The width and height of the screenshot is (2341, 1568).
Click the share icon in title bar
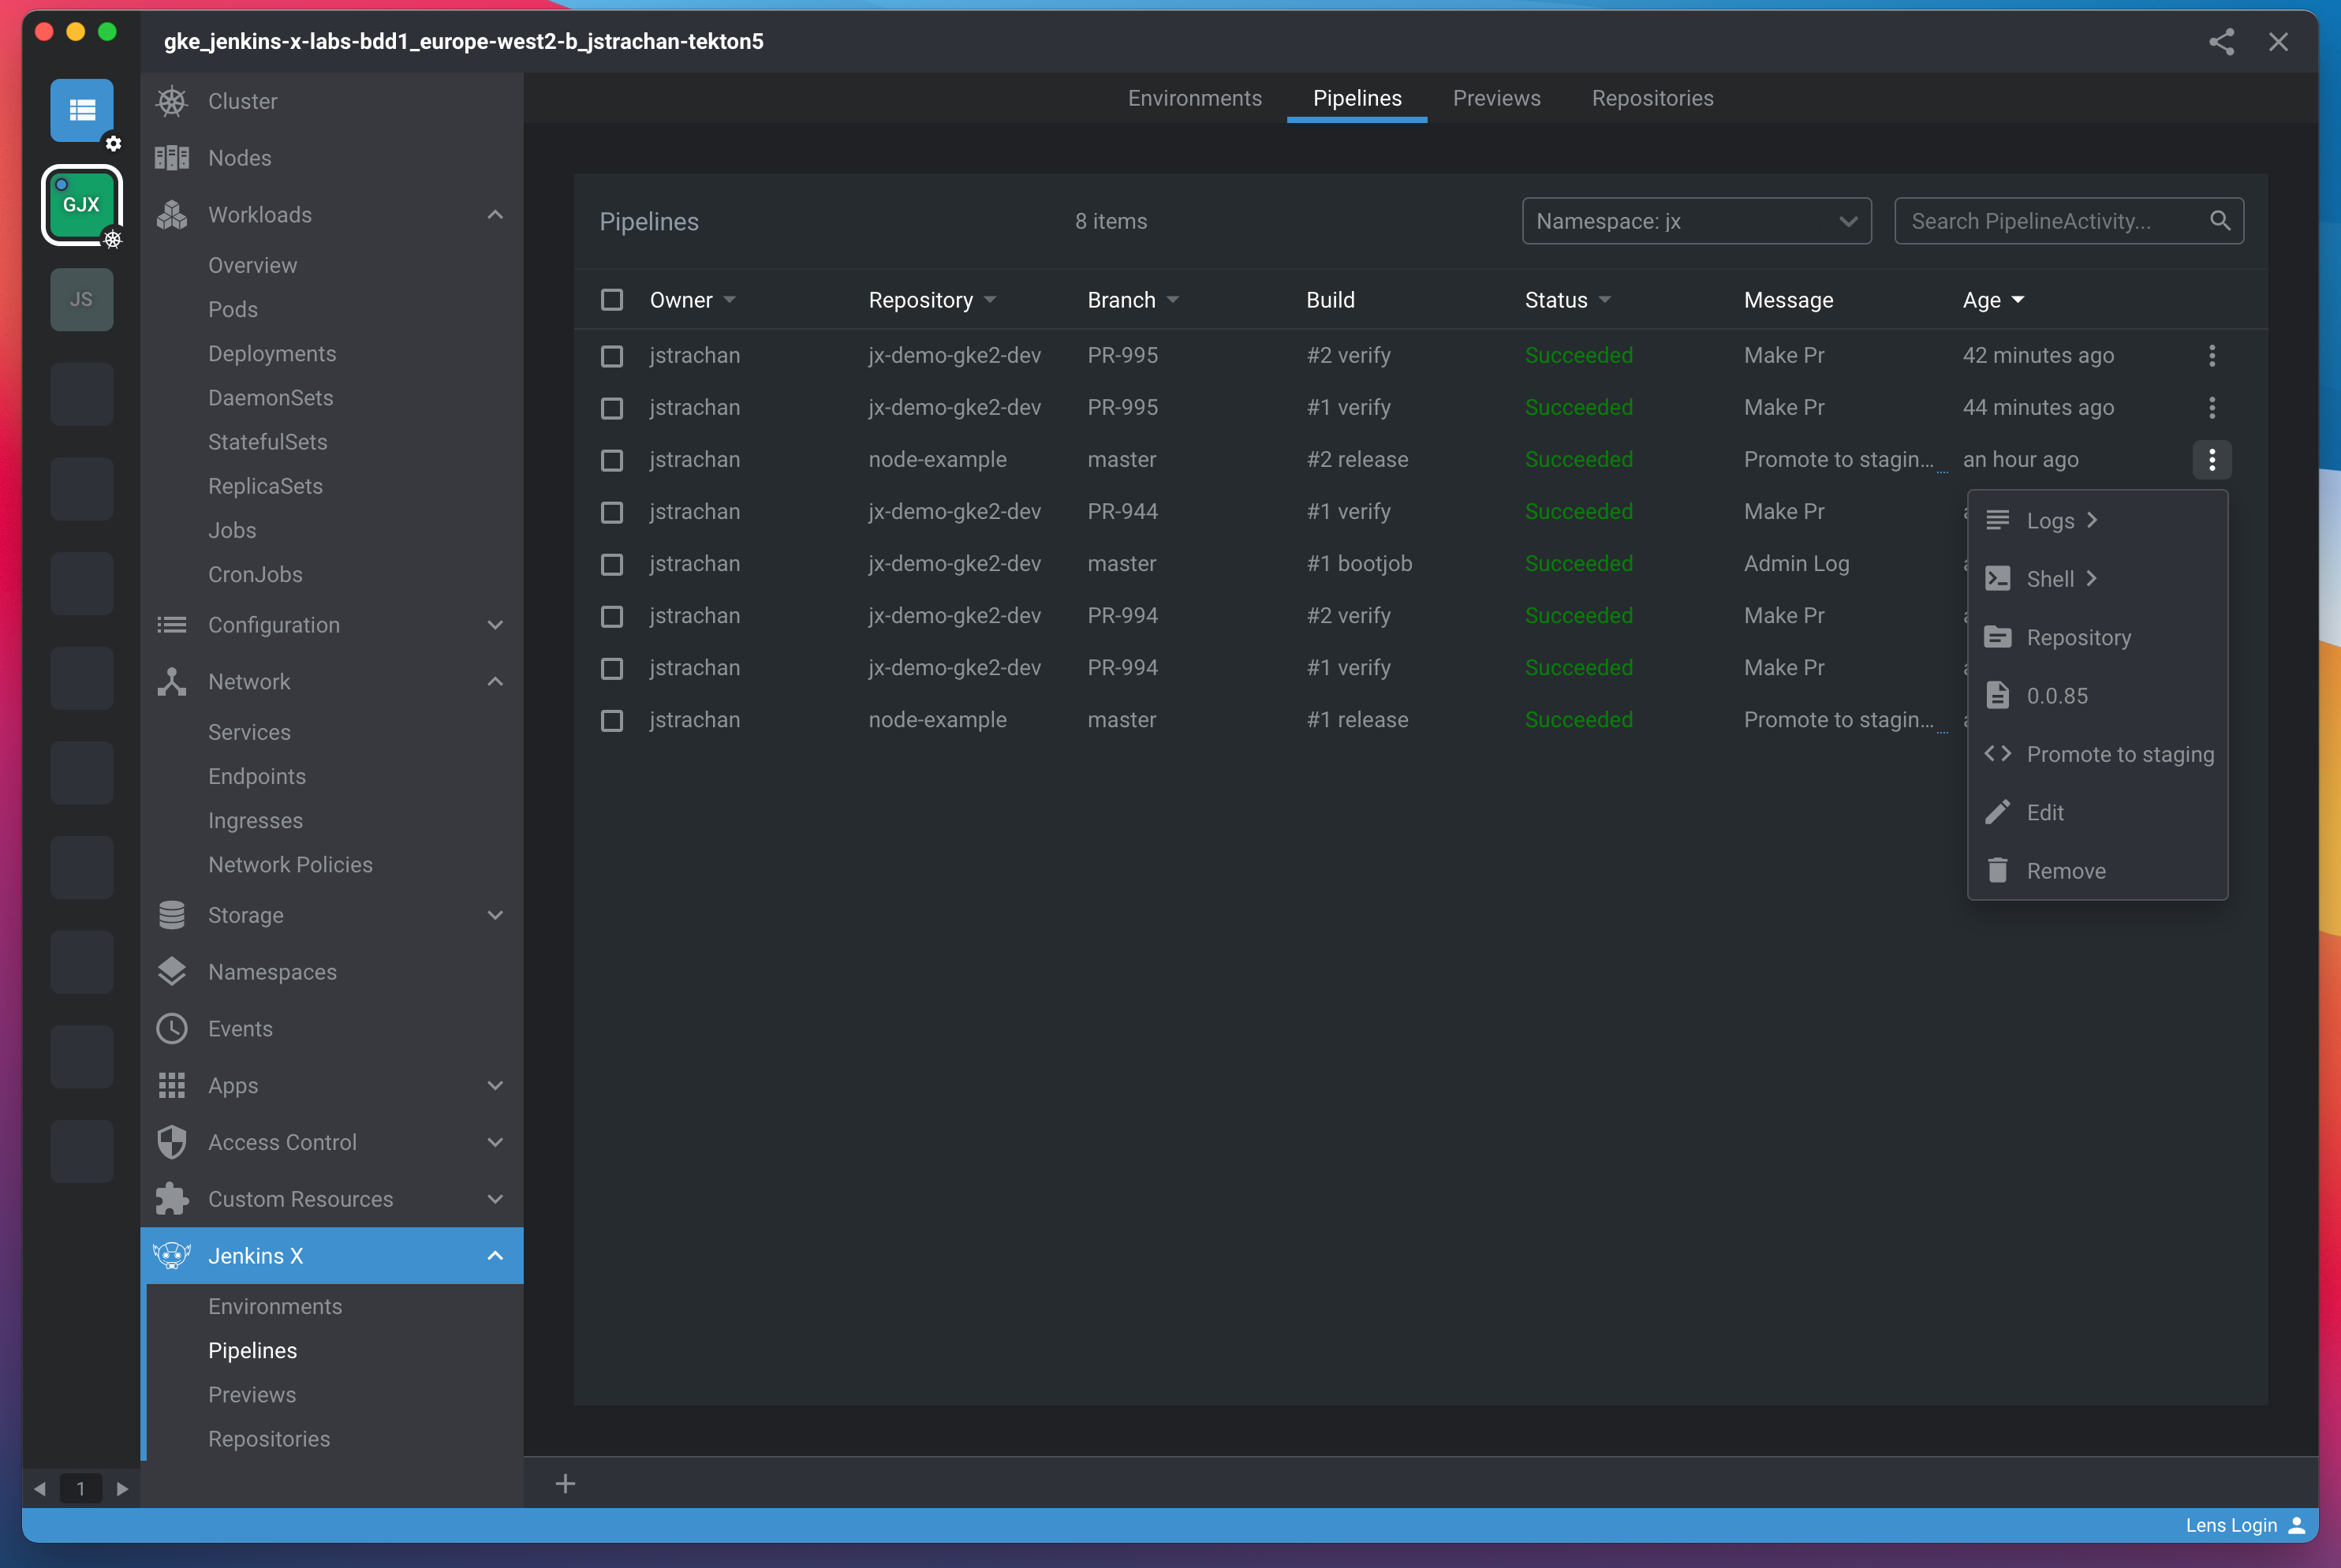[x=2221, y=42]
